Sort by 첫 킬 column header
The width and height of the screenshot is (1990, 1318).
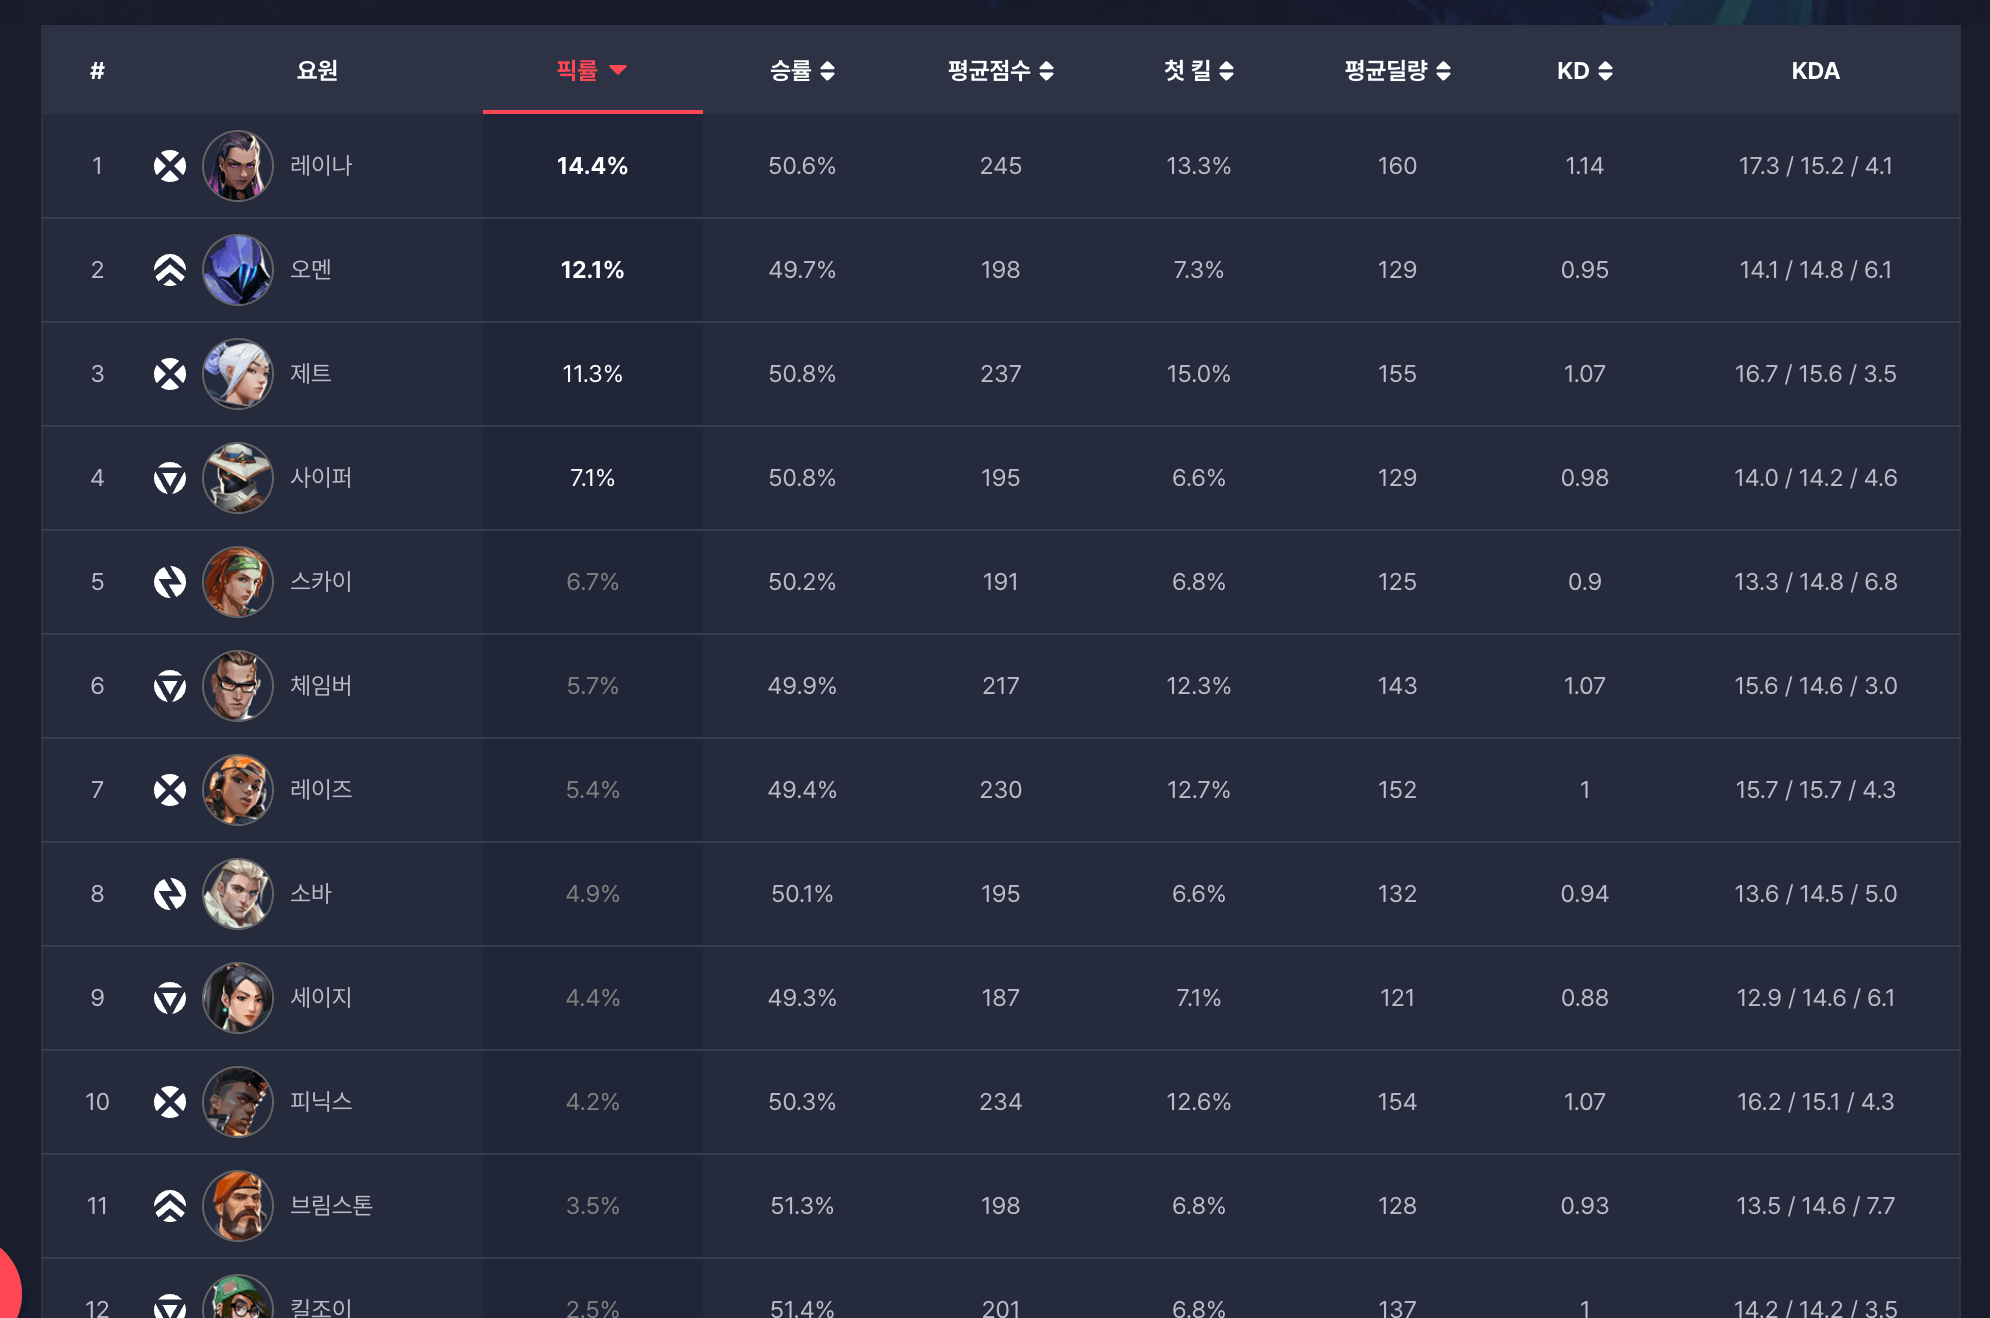[x=1198, y=70]
